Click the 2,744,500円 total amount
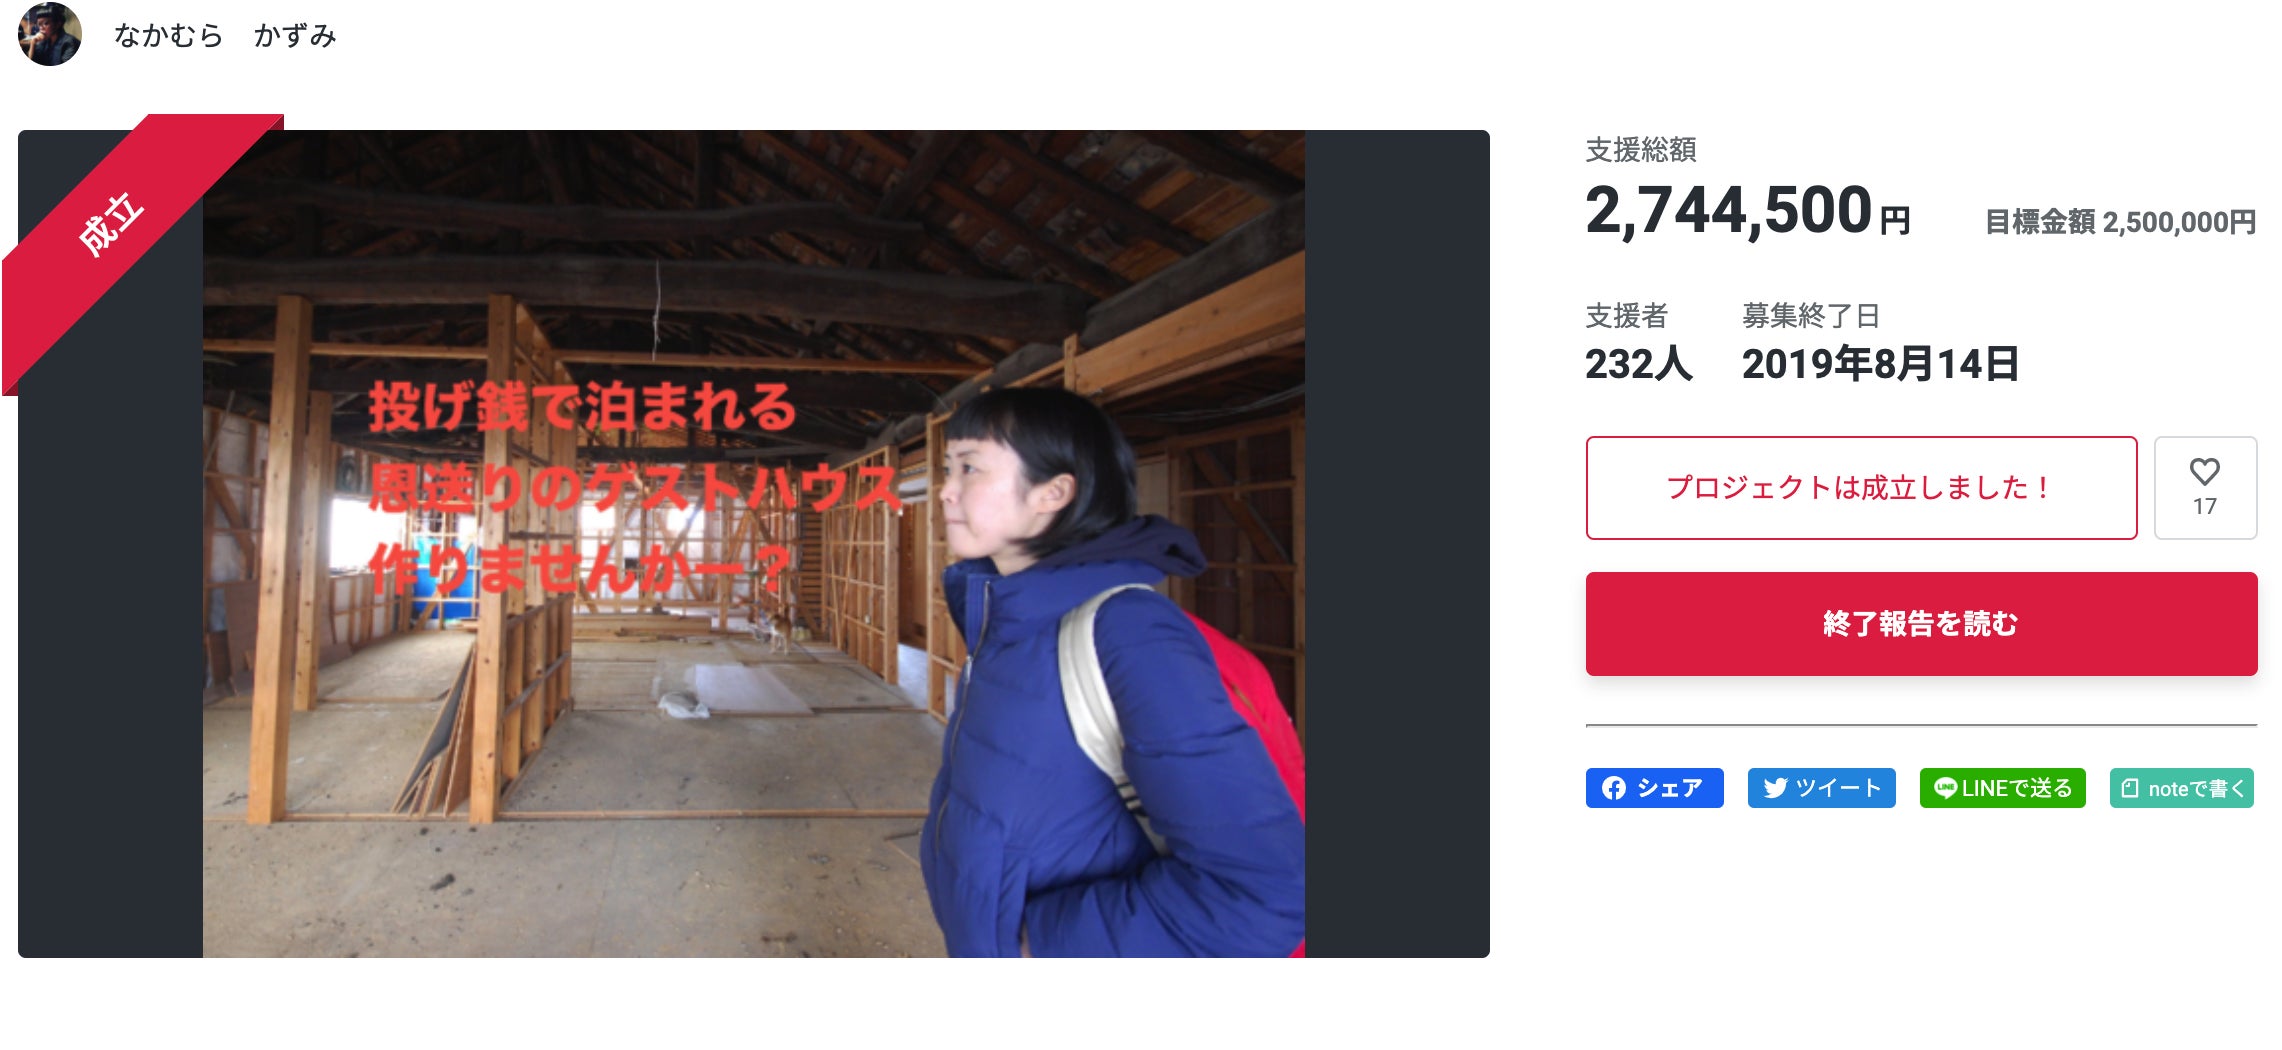The width and height of the screenshot is (2282, 1050). (x=1747, y=211)
